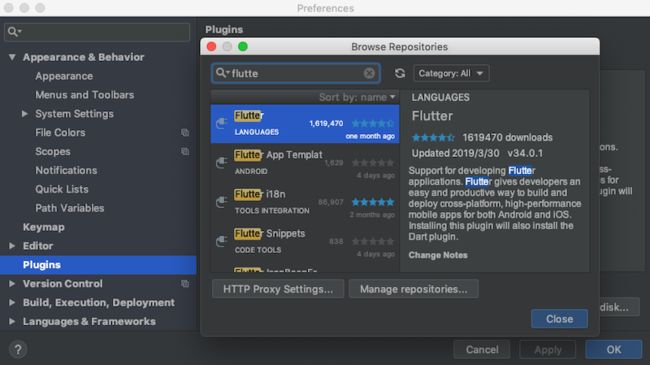This screenshot has height=365, width=650.
Task: Click the star rating of Flutter i18n
Action: tap(373, 202)
